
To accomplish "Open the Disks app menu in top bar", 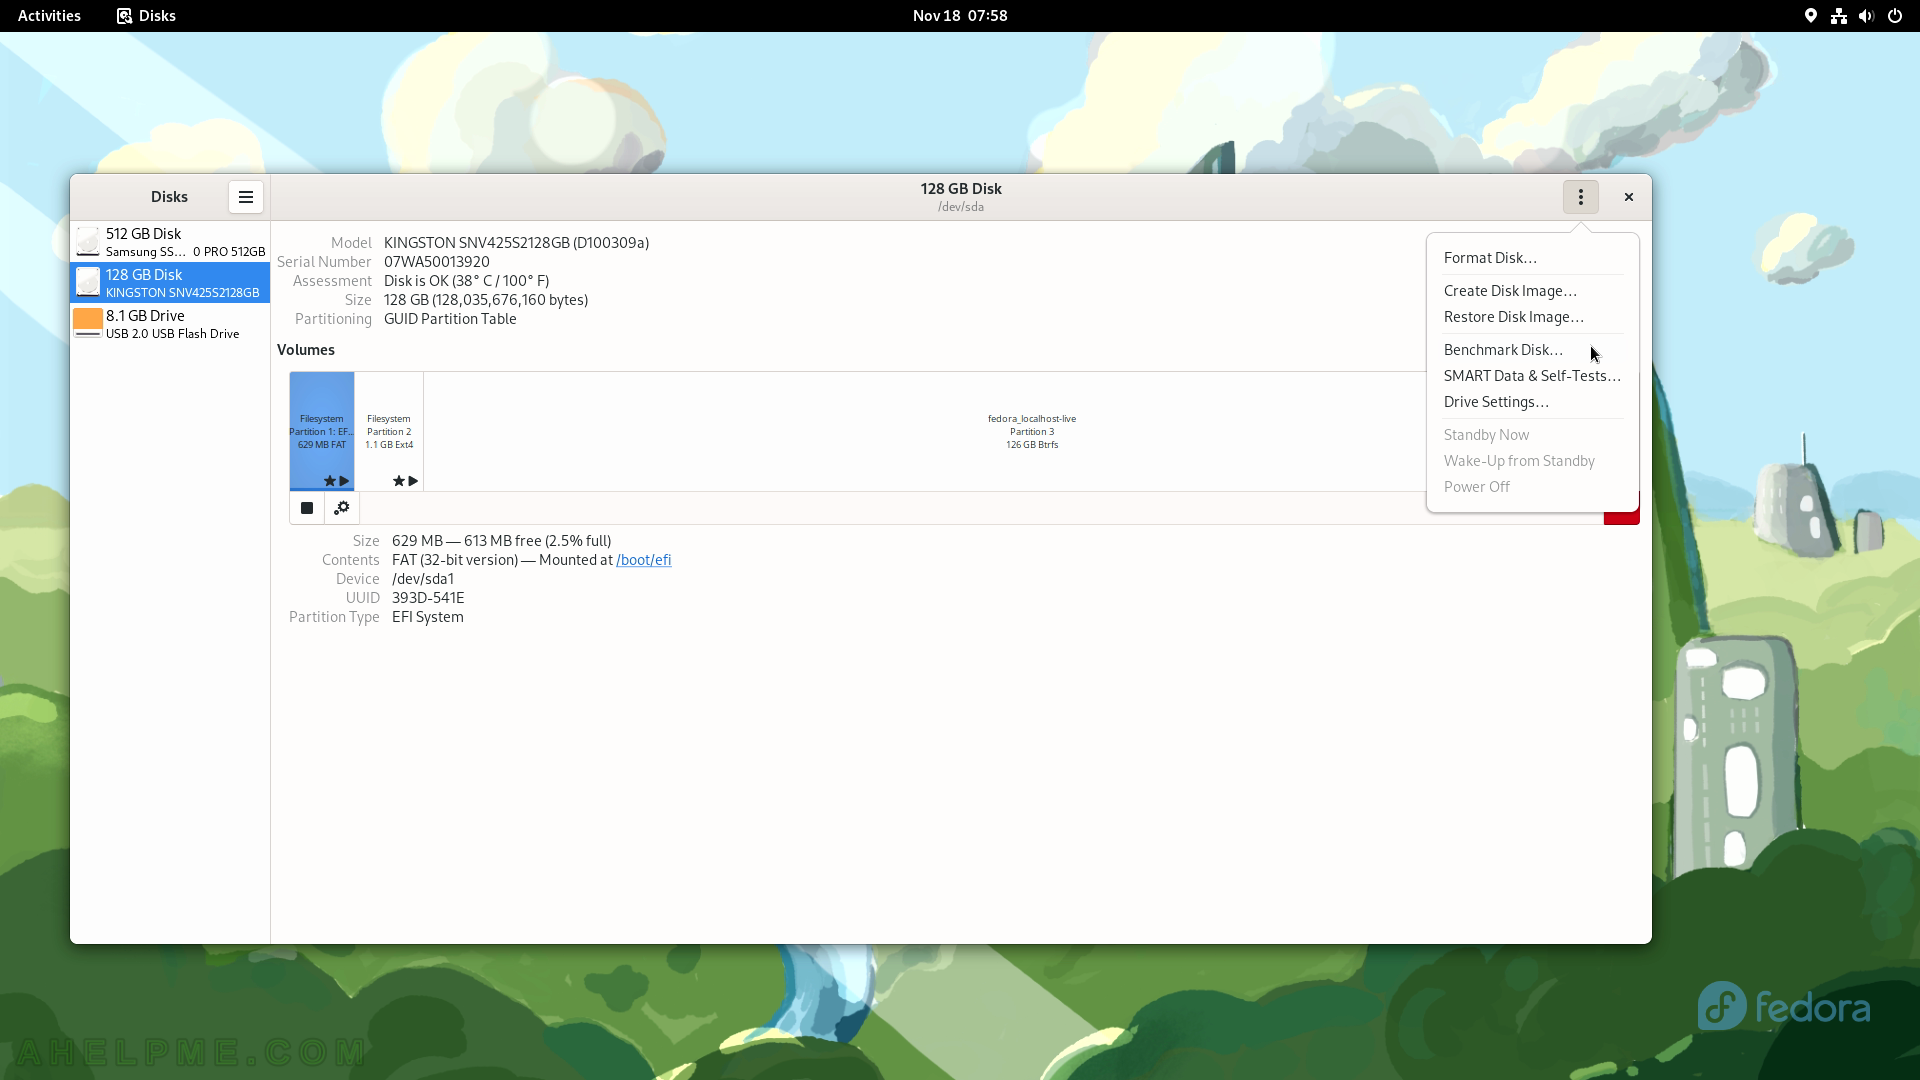I will coord(146,16).
